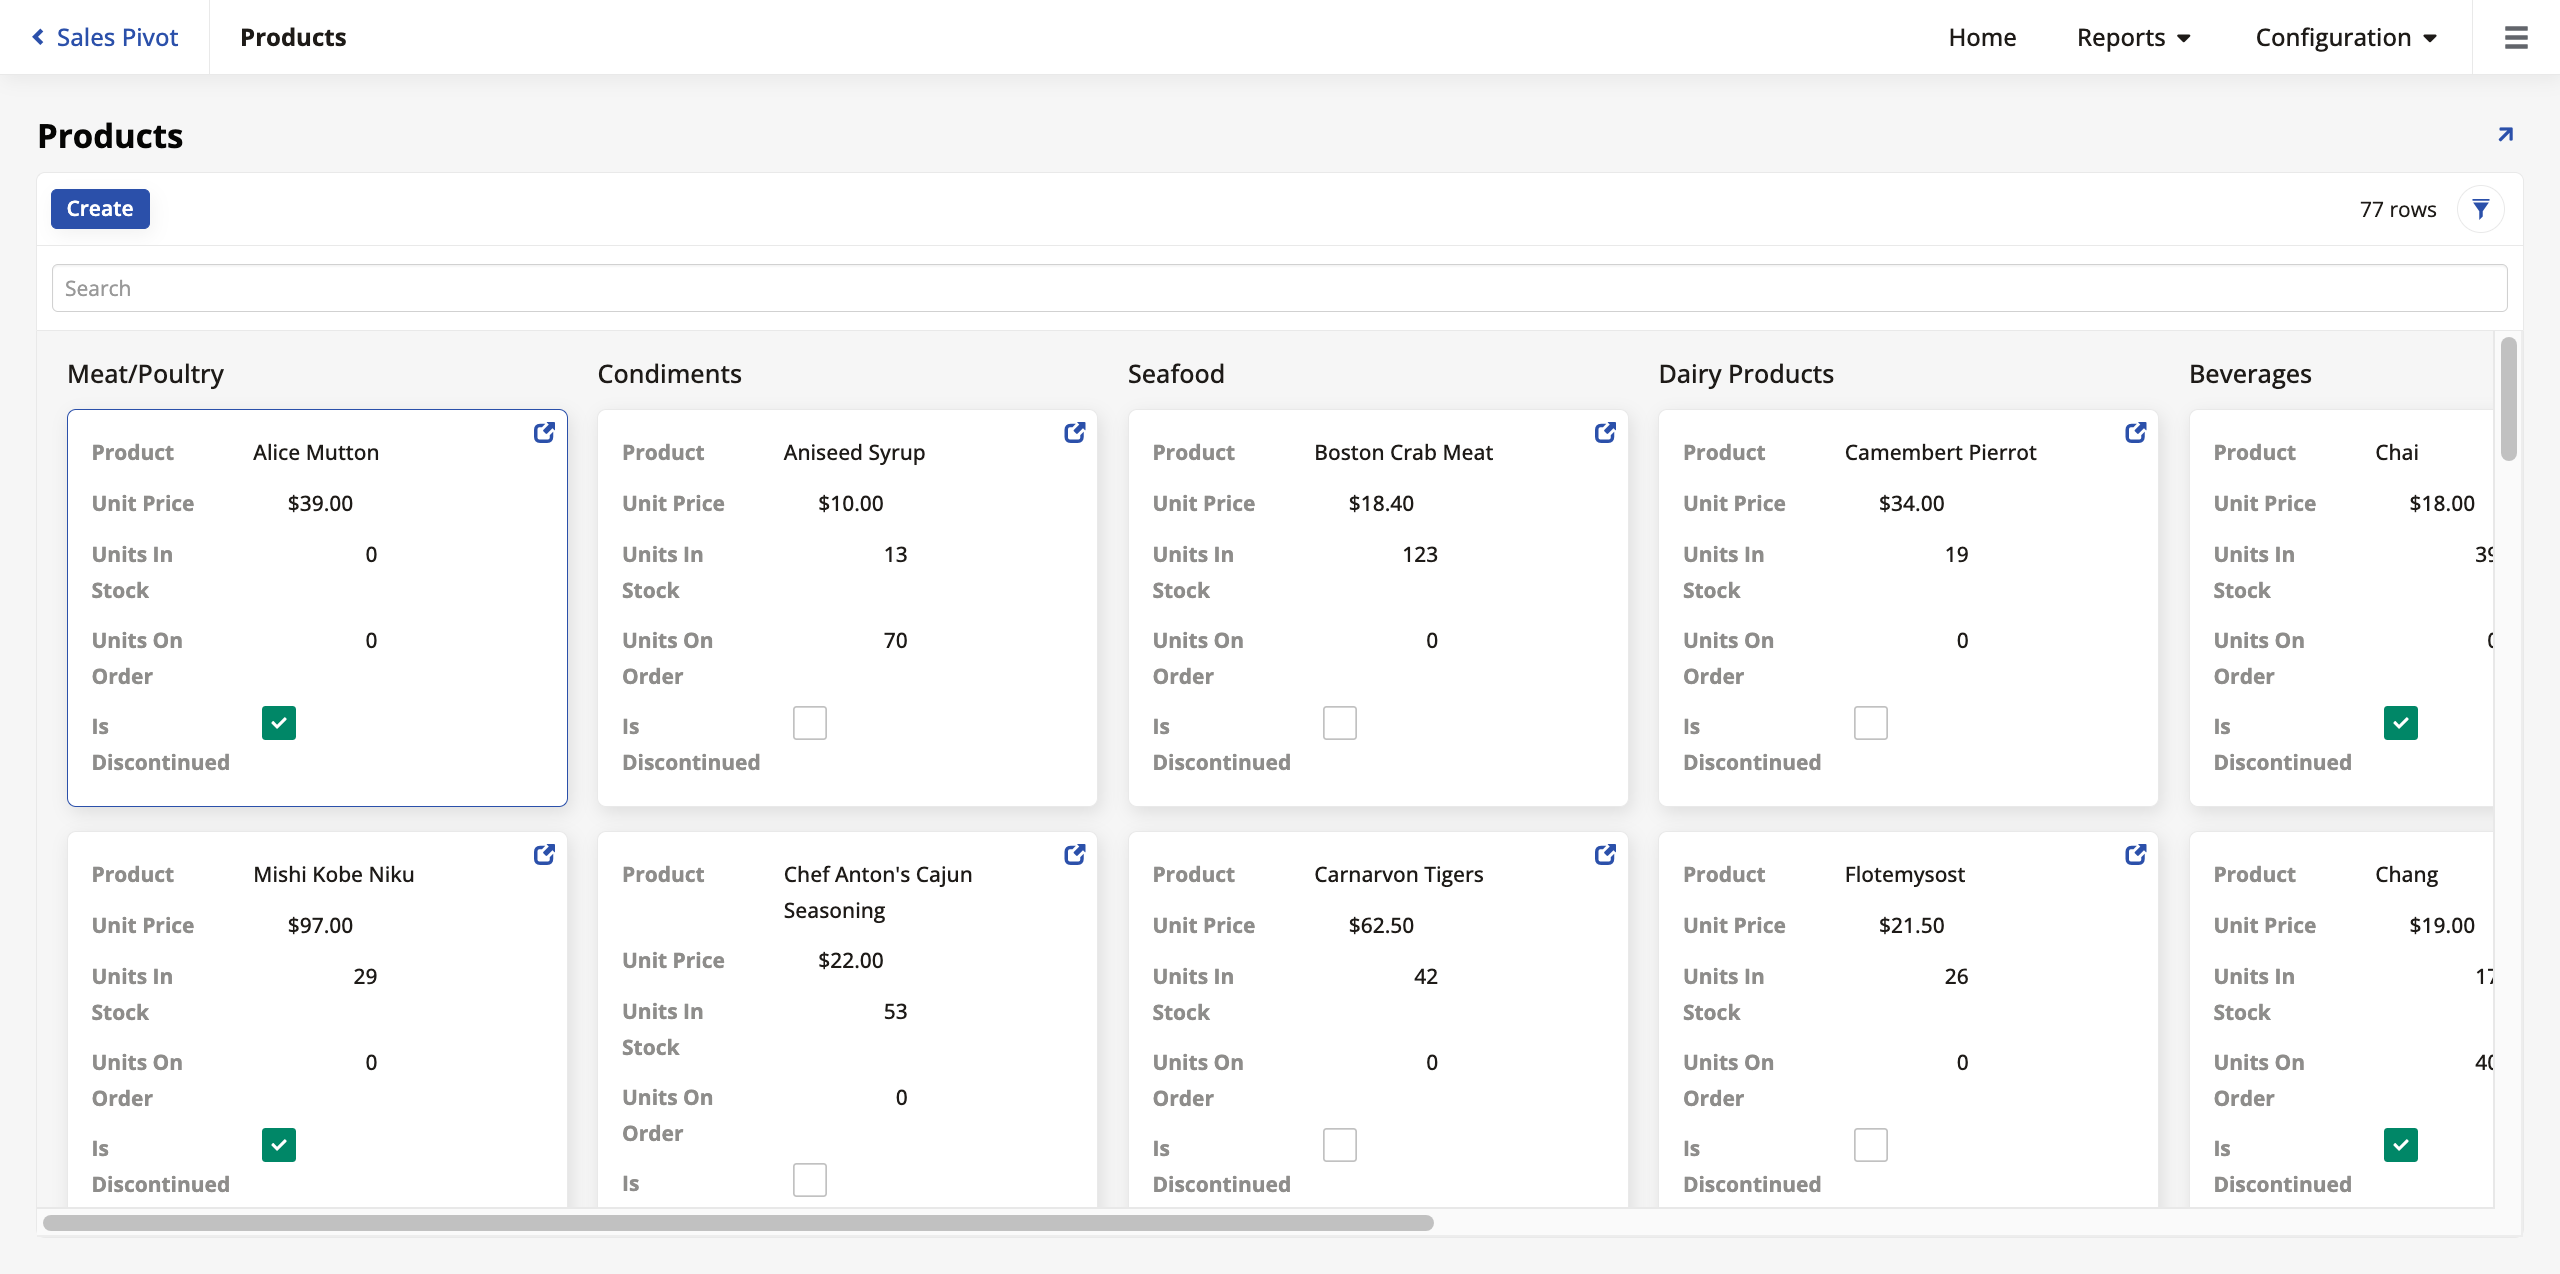Screen dimensions: 2560x1274
Task: Select the Products tab in the header
Action: tap(292, 37)
